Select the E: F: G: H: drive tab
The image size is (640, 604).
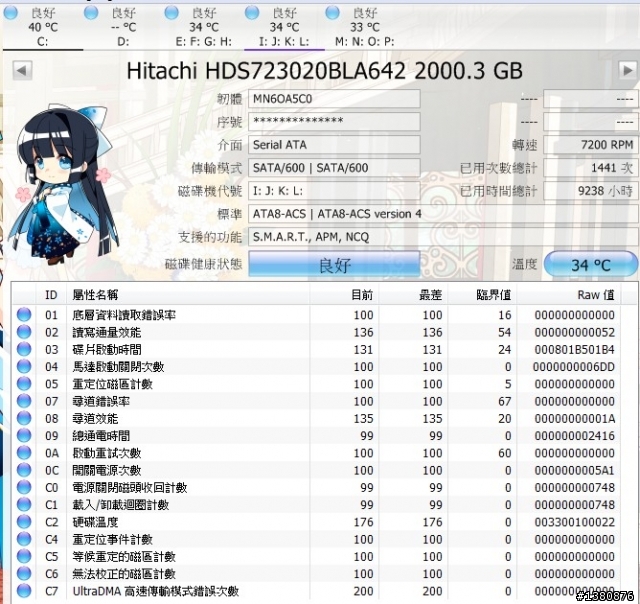point(204,27)
